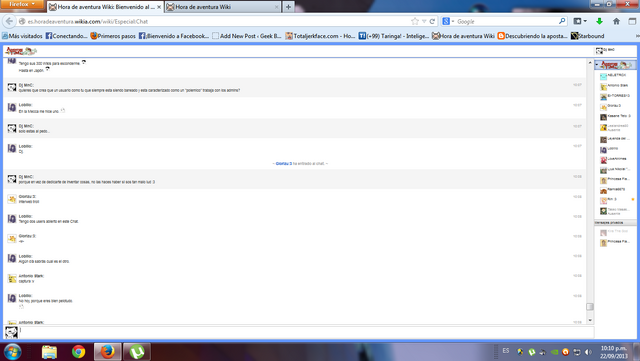640x361 pixels.
Task: Open '(+99) Taringa!' bookmark
Action: coord(393,36)
